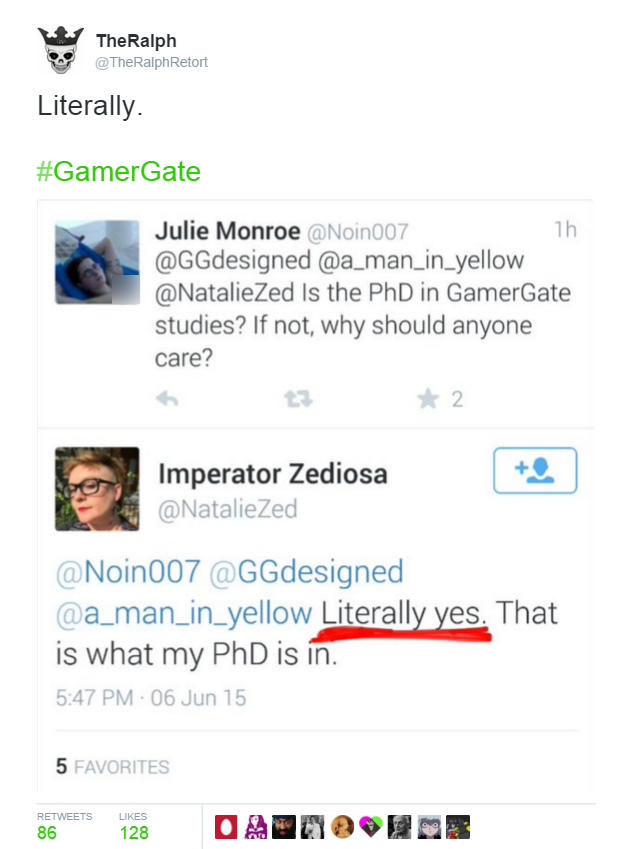This screenshot has height=849, width=633.
Task: View the 5 Favorites list
Action: pos(113,767)
